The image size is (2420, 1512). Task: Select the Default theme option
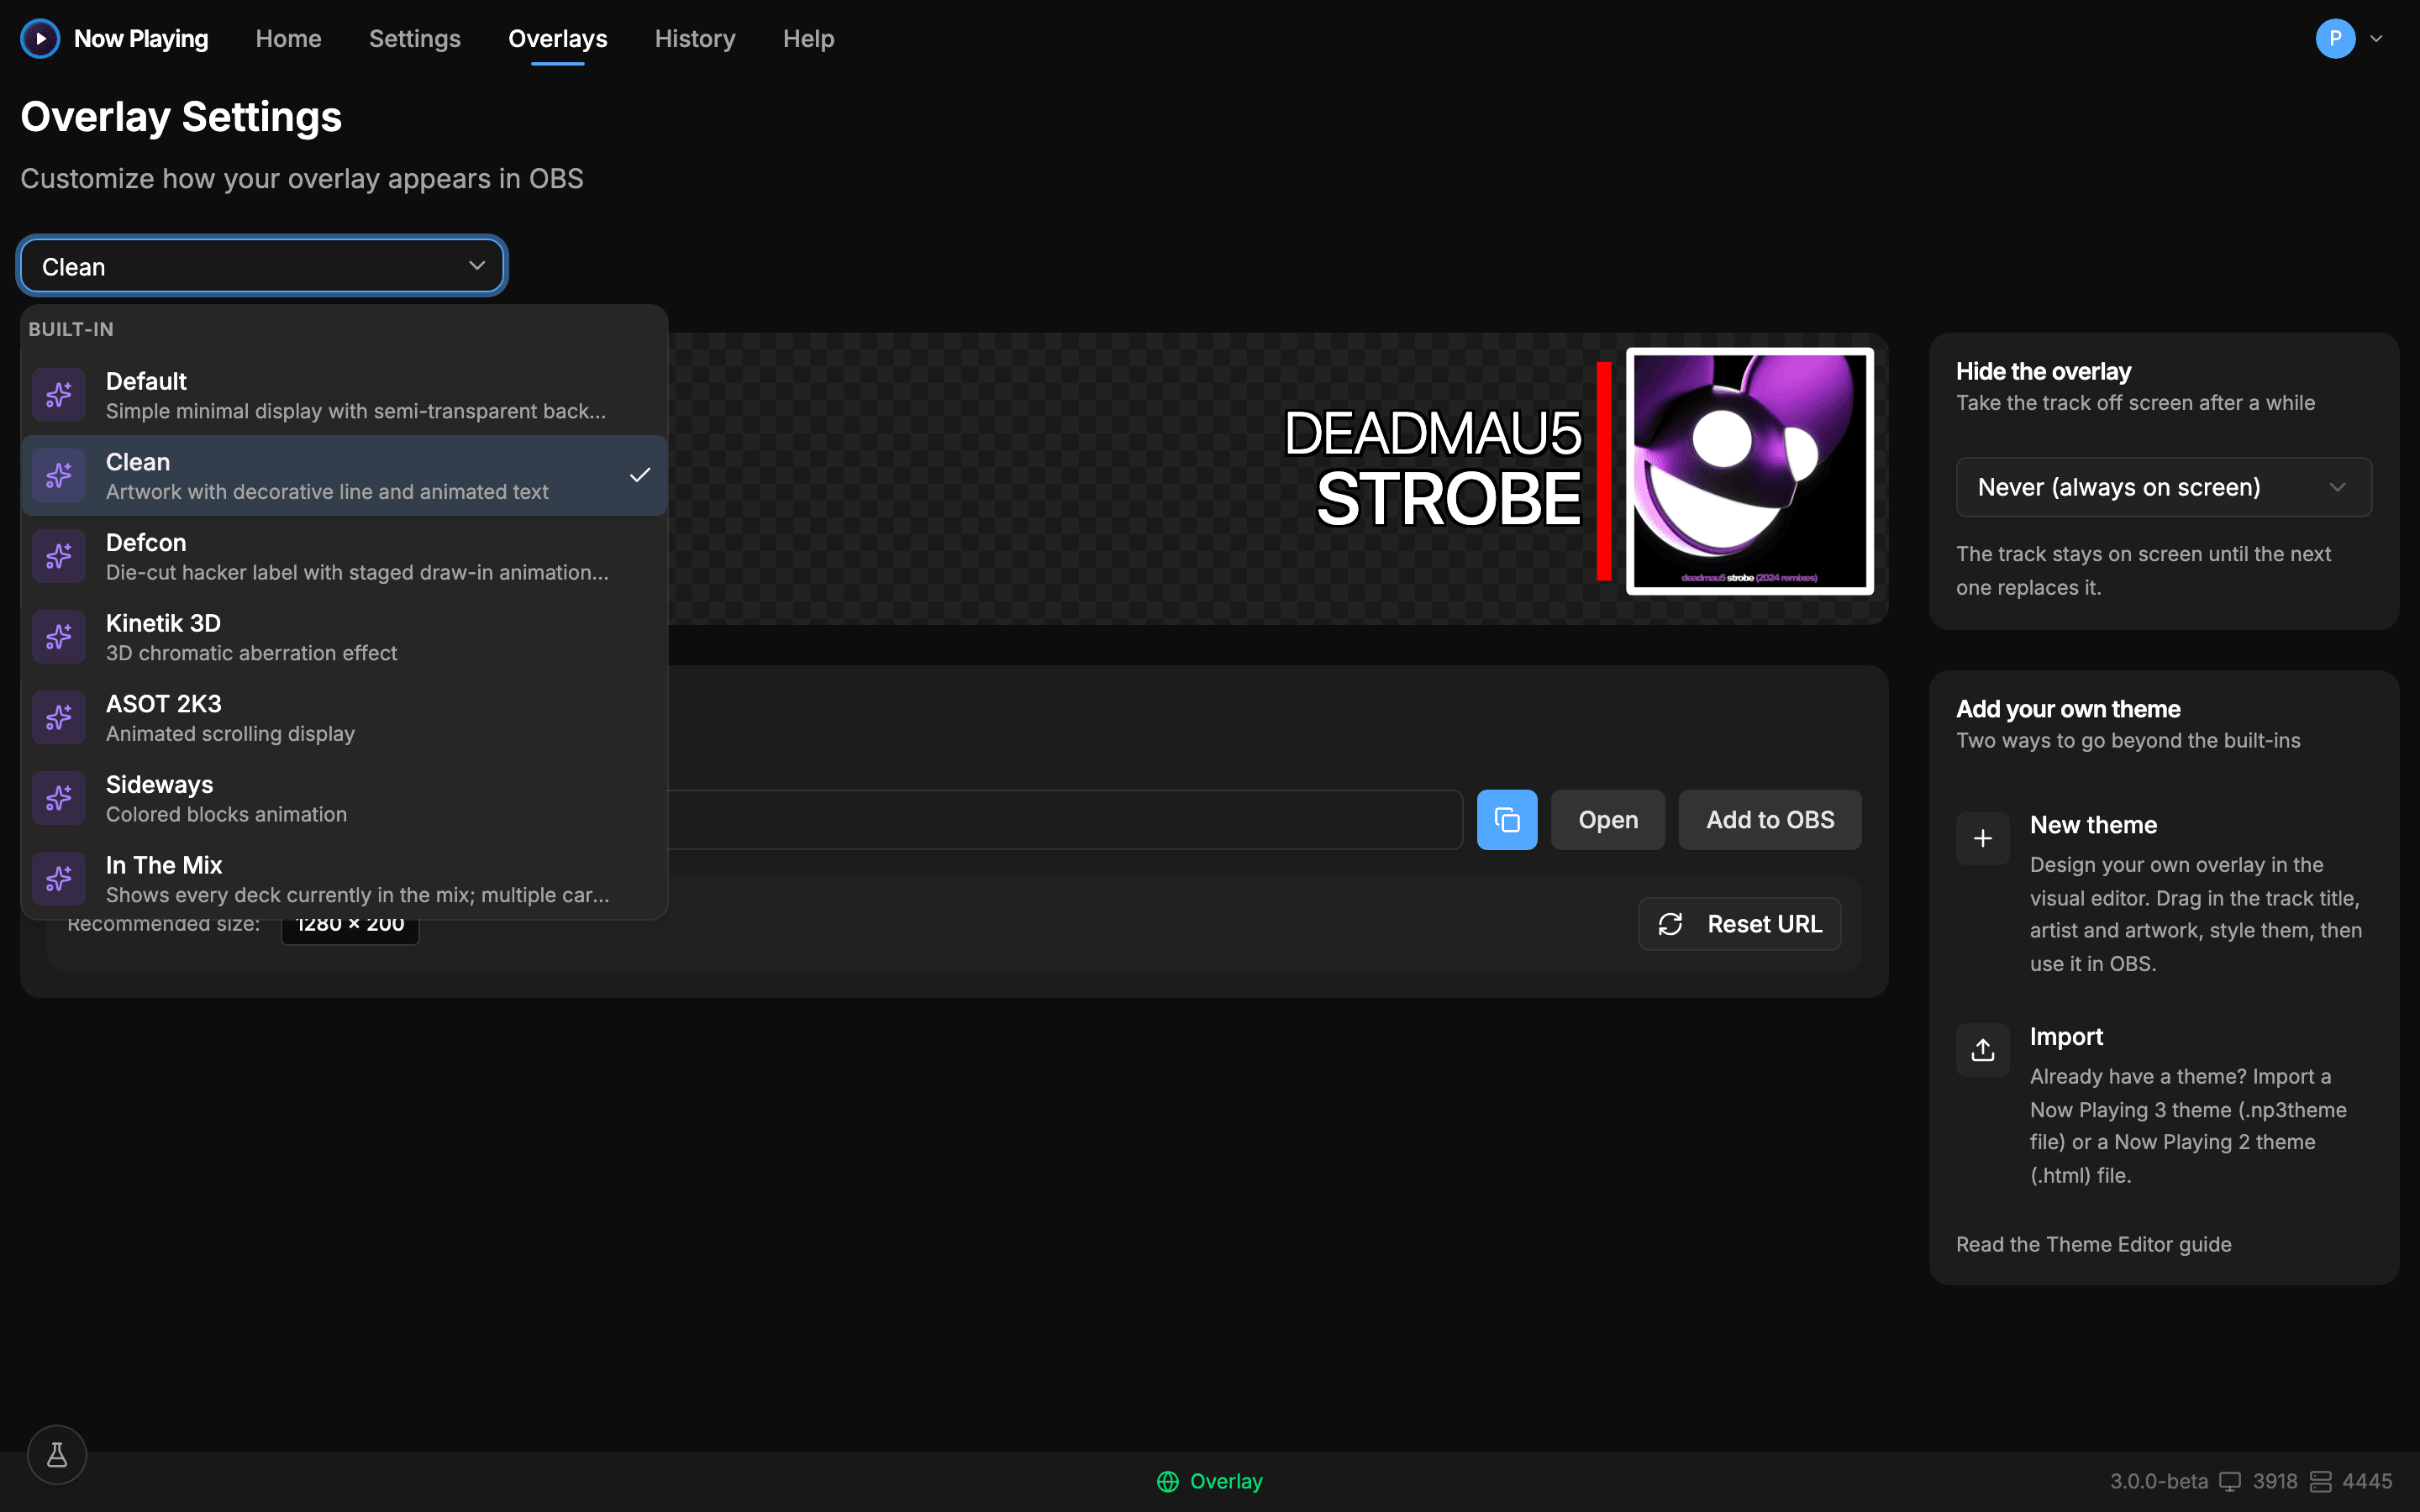[344, 395]
